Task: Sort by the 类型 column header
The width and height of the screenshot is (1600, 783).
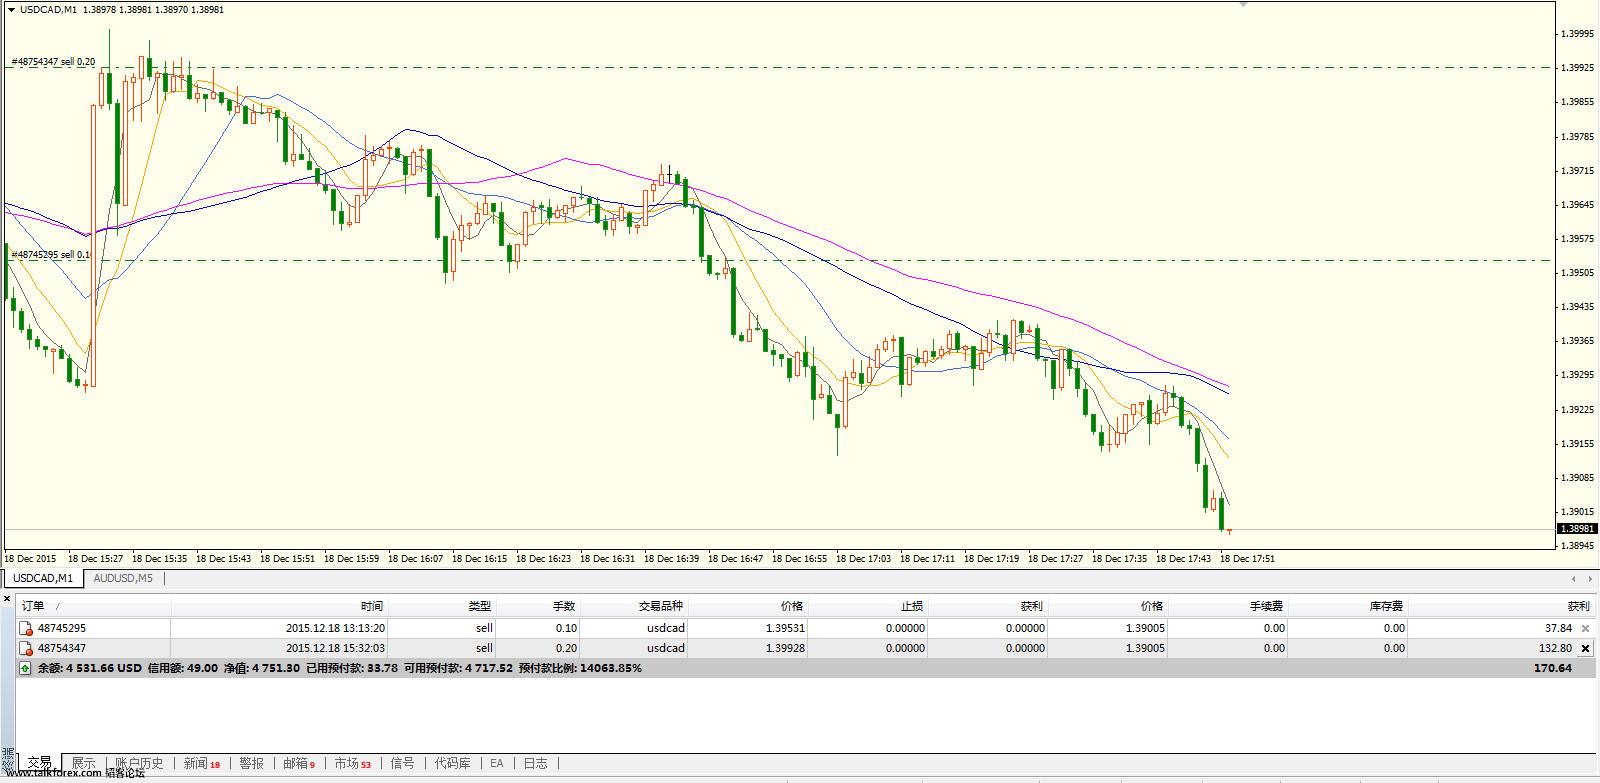Action: [x=443, y=606]
